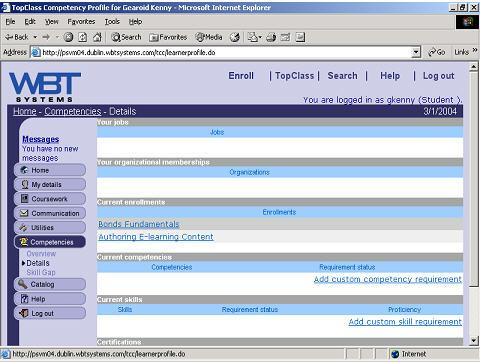Click the Edit page toolbar icon
Screen dimensions: 483x364
click(x=285, y=37)
